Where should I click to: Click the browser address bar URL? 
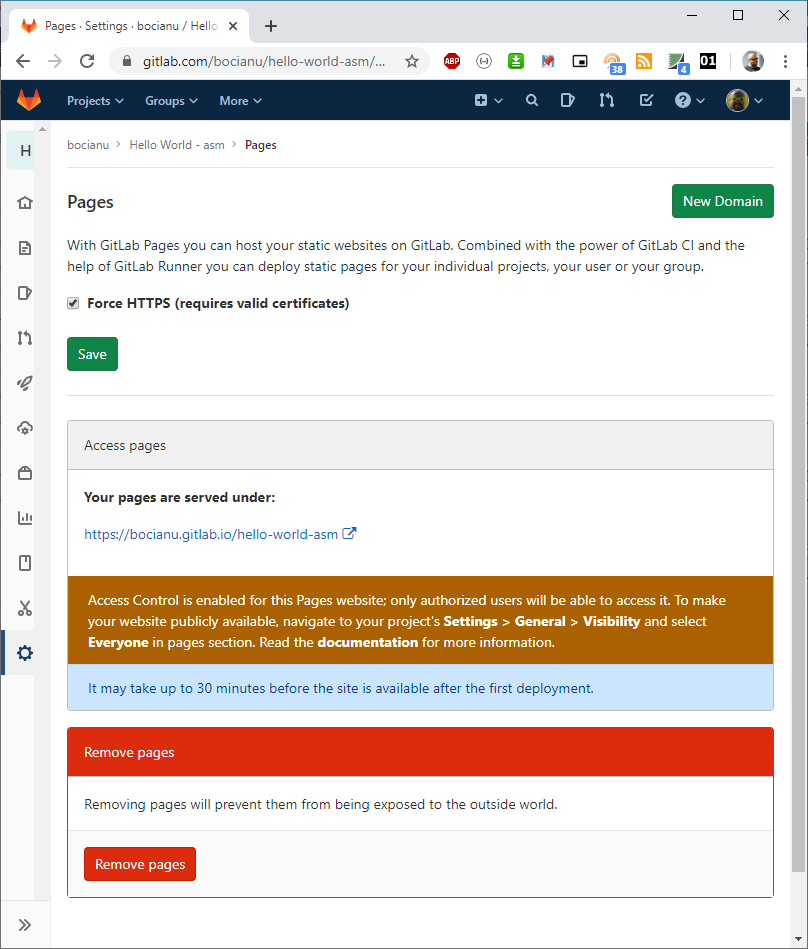(x=263, y=61)
